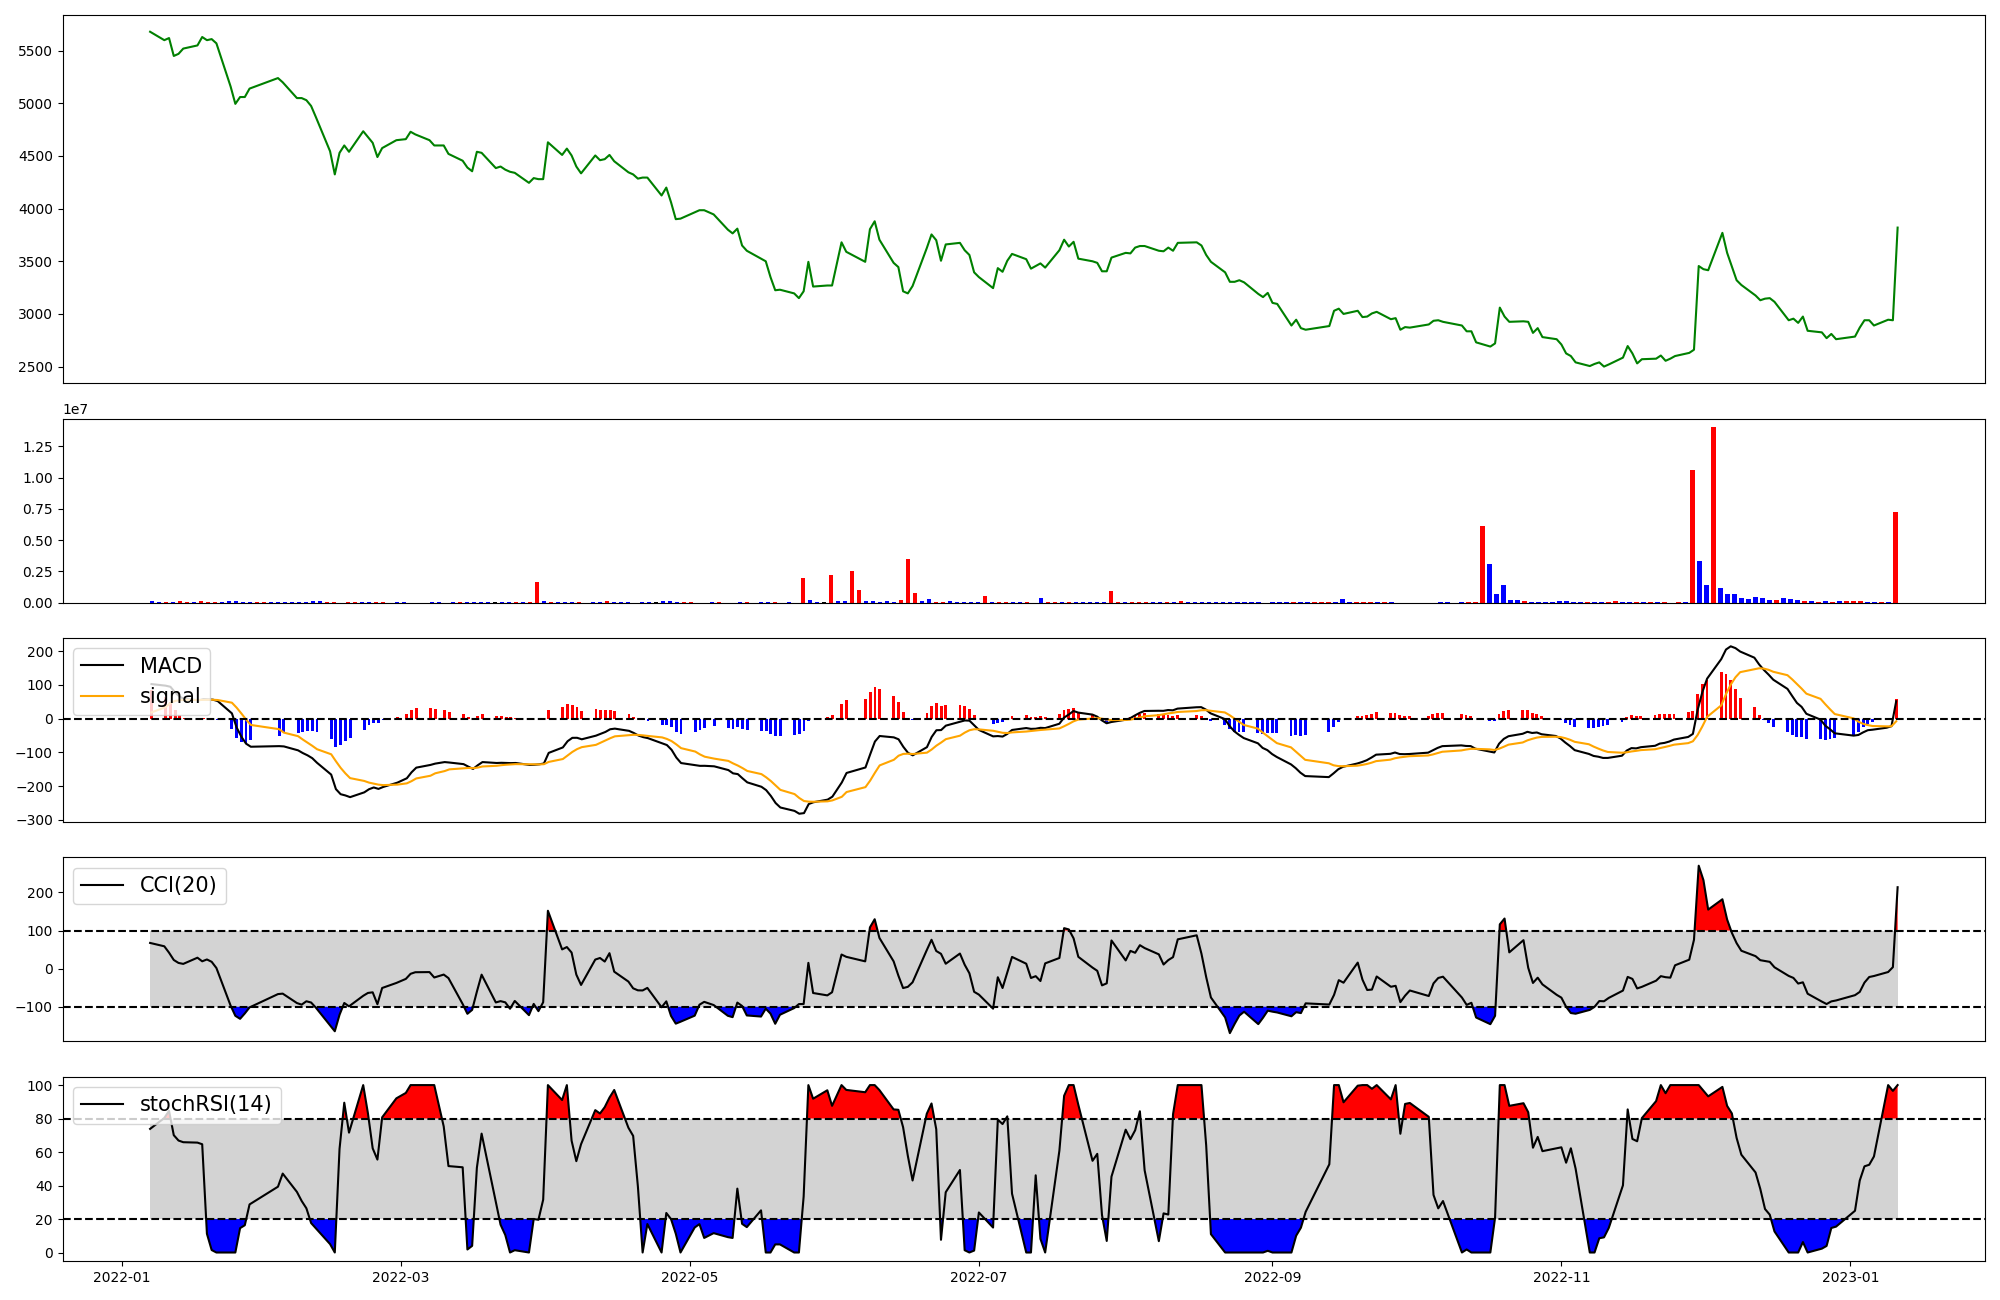Click the 2022-11 x-axis tick label
2000x1300 pixels.
click(x=1561, y=1277)
